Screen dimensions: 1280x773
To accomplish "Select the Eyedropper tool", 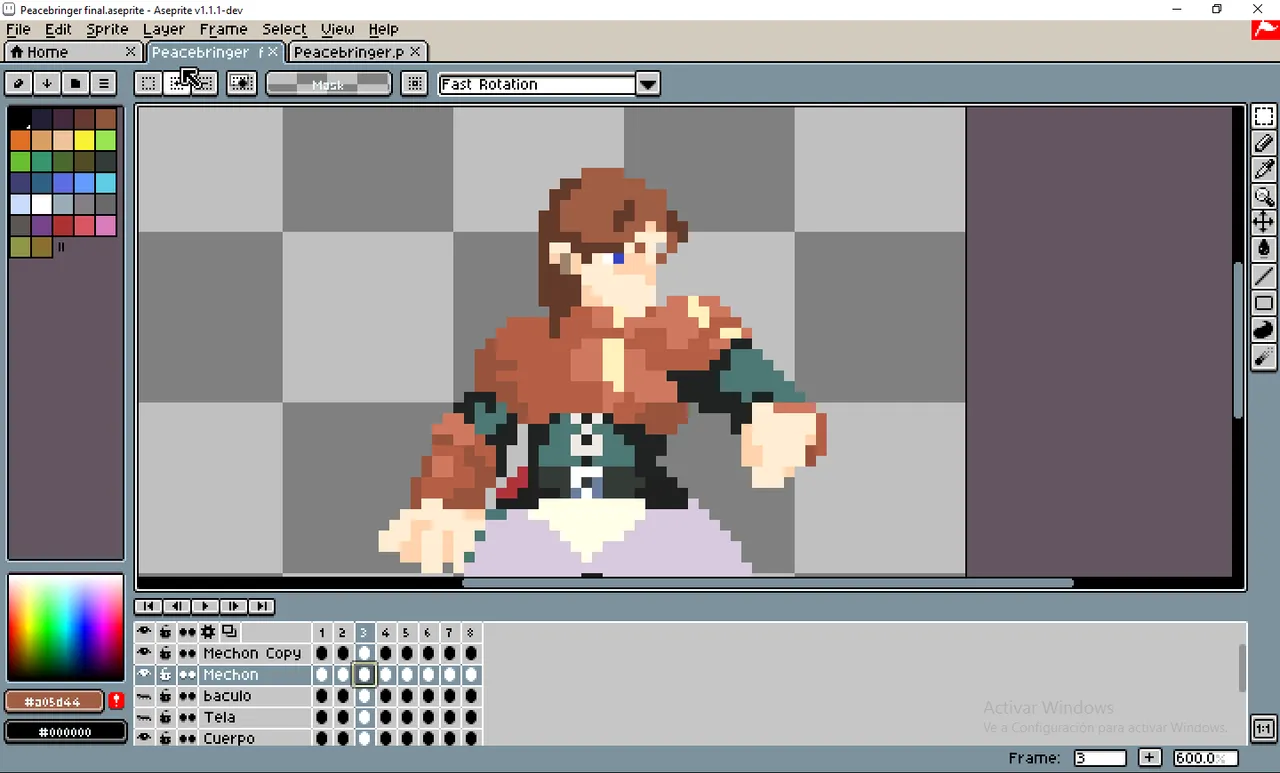I will [x=1263, y=169].
